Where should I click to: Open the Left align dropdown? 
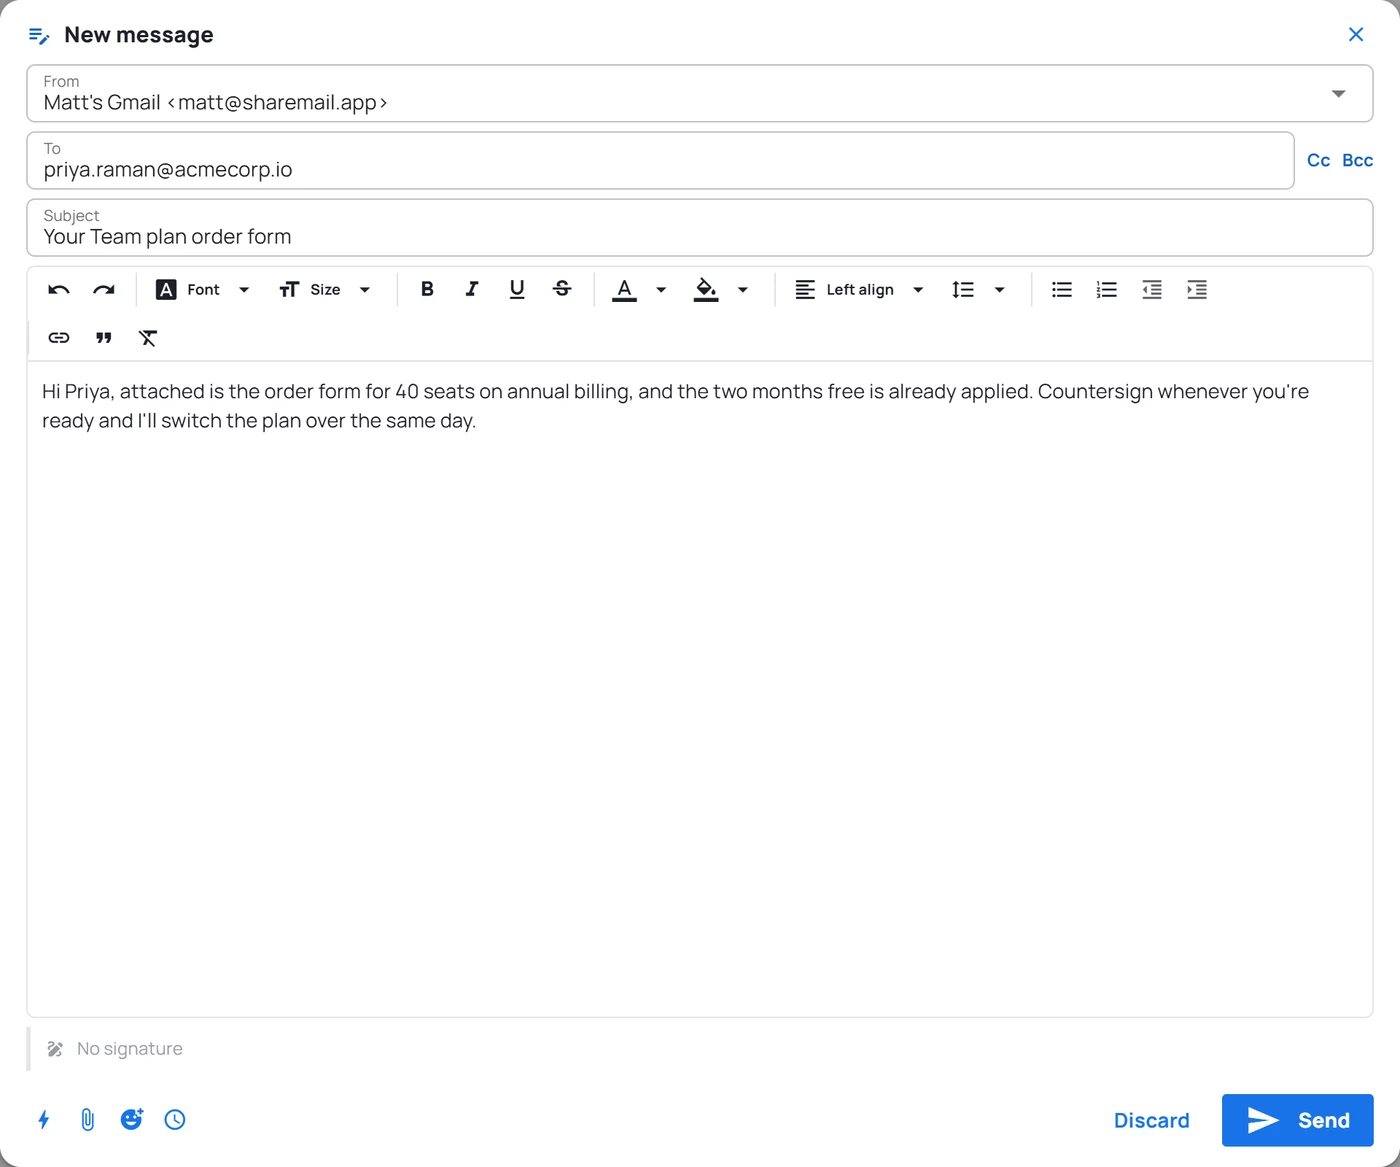pyautogui.click(x=860, y=290)
